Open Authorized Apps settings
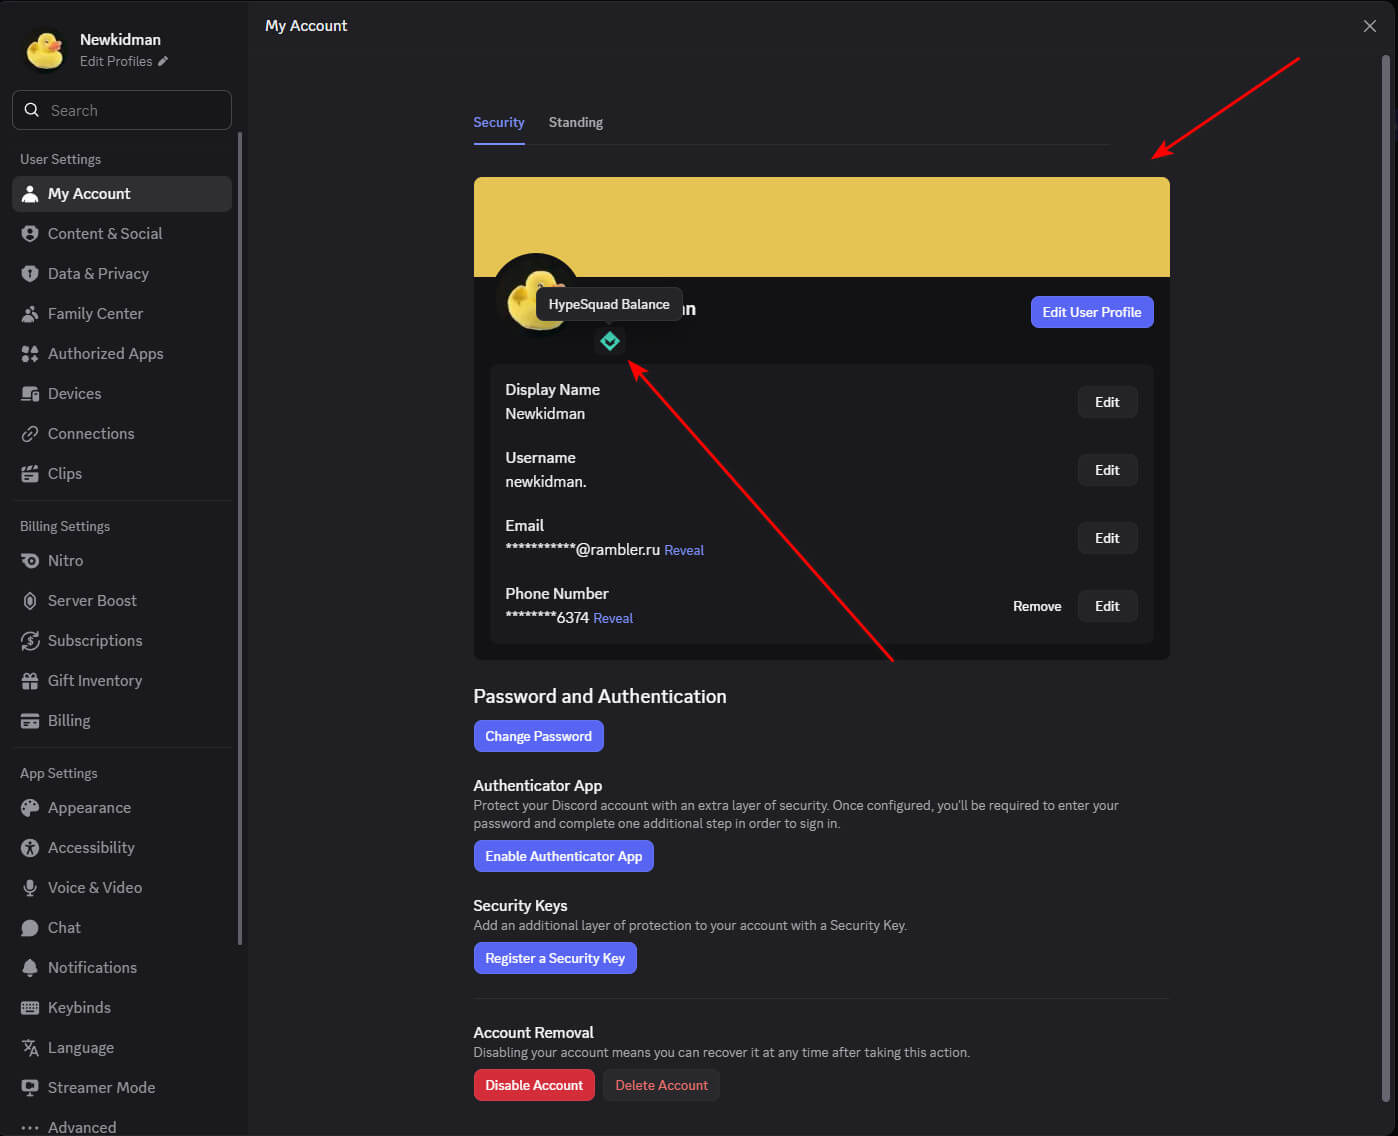1398x1136 pixels. pos(105,354)
